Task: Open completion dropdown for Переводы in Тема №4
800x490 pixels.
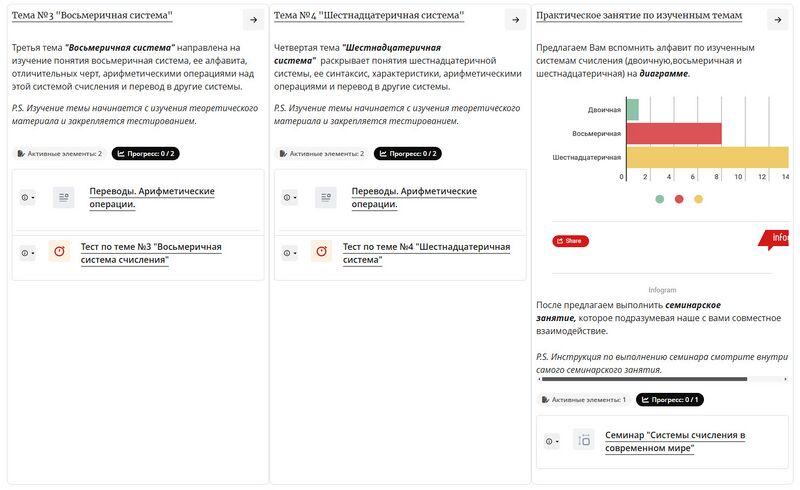Action: (x=290, y=198)
